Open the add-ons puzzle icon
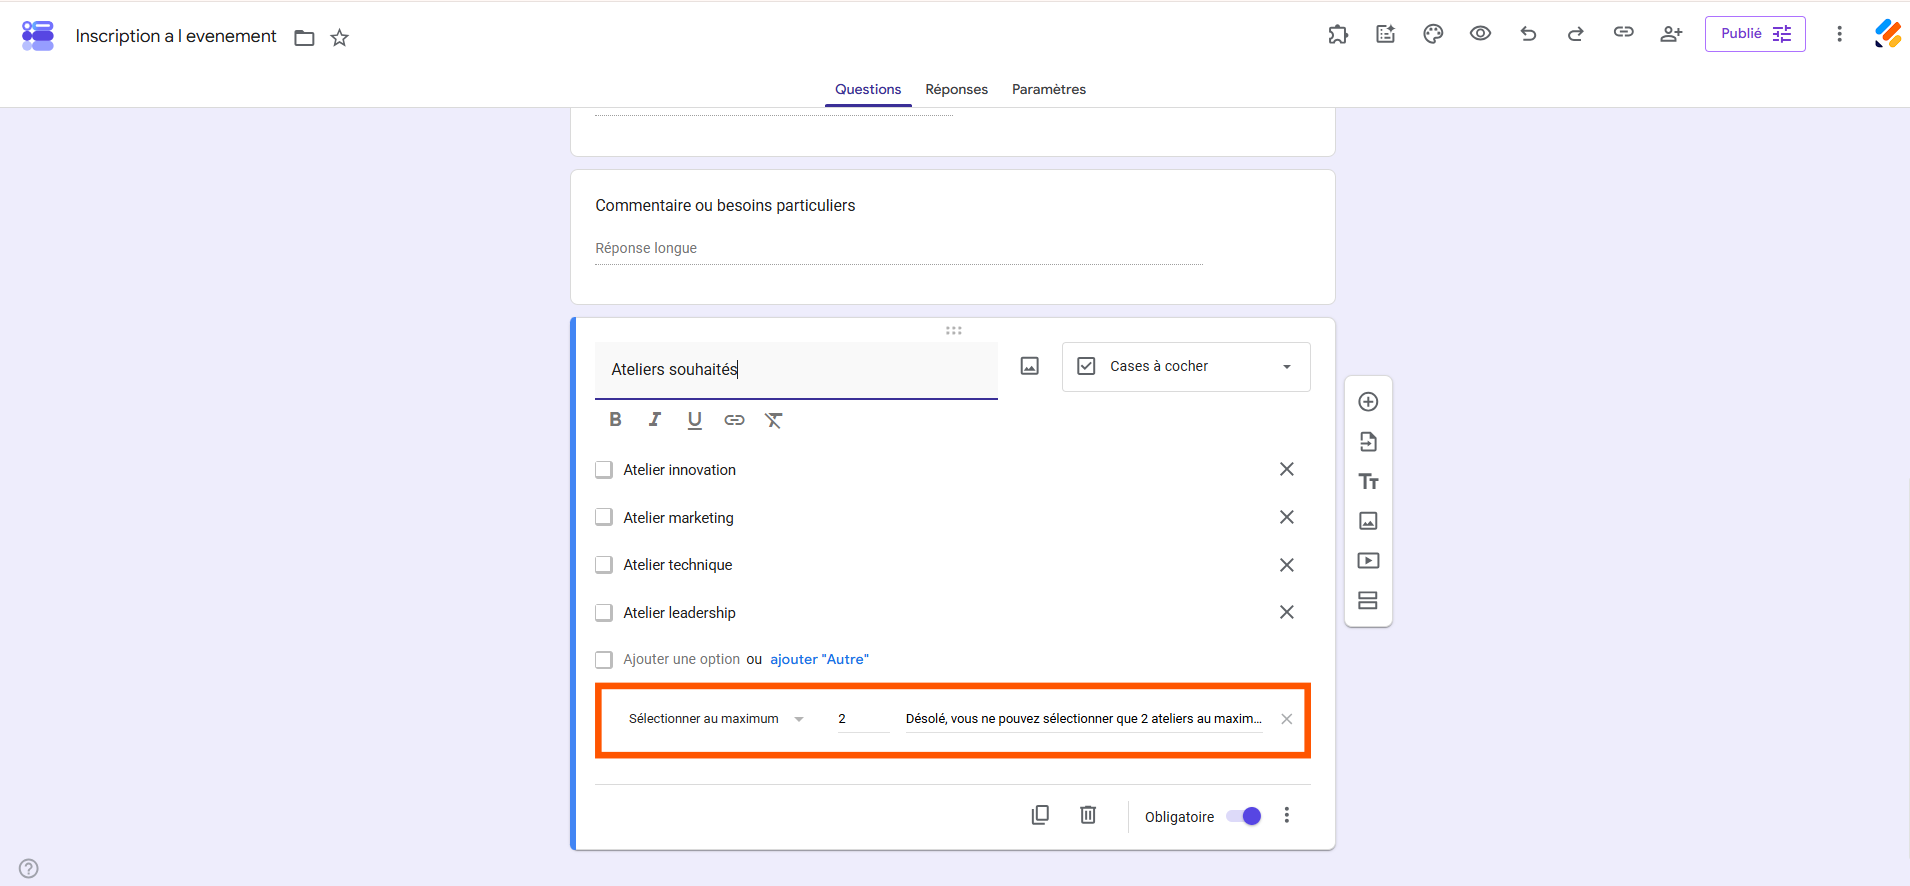 [1338, 34]
